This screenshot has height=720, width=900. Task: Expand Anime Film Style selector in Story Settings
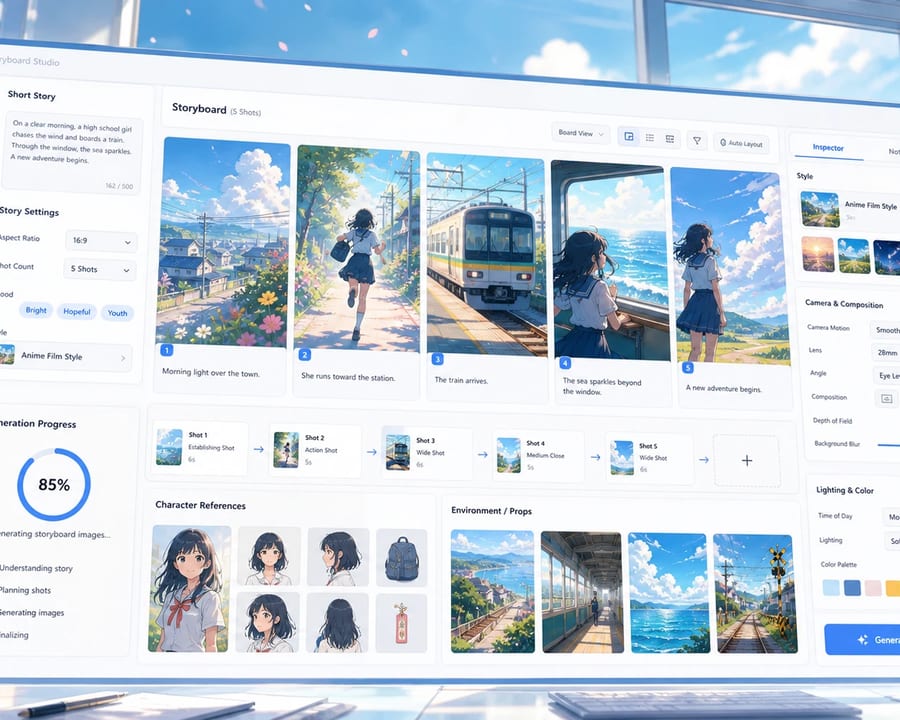click(x=64, y=356)
